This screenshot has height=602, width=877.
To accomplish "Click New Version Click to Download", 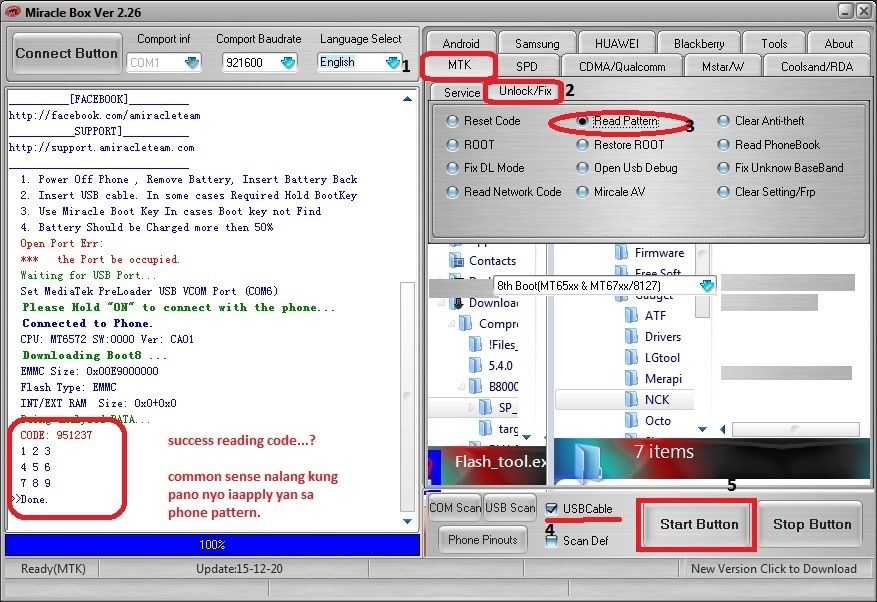I will pyautogui.click(x=774, y=568).
